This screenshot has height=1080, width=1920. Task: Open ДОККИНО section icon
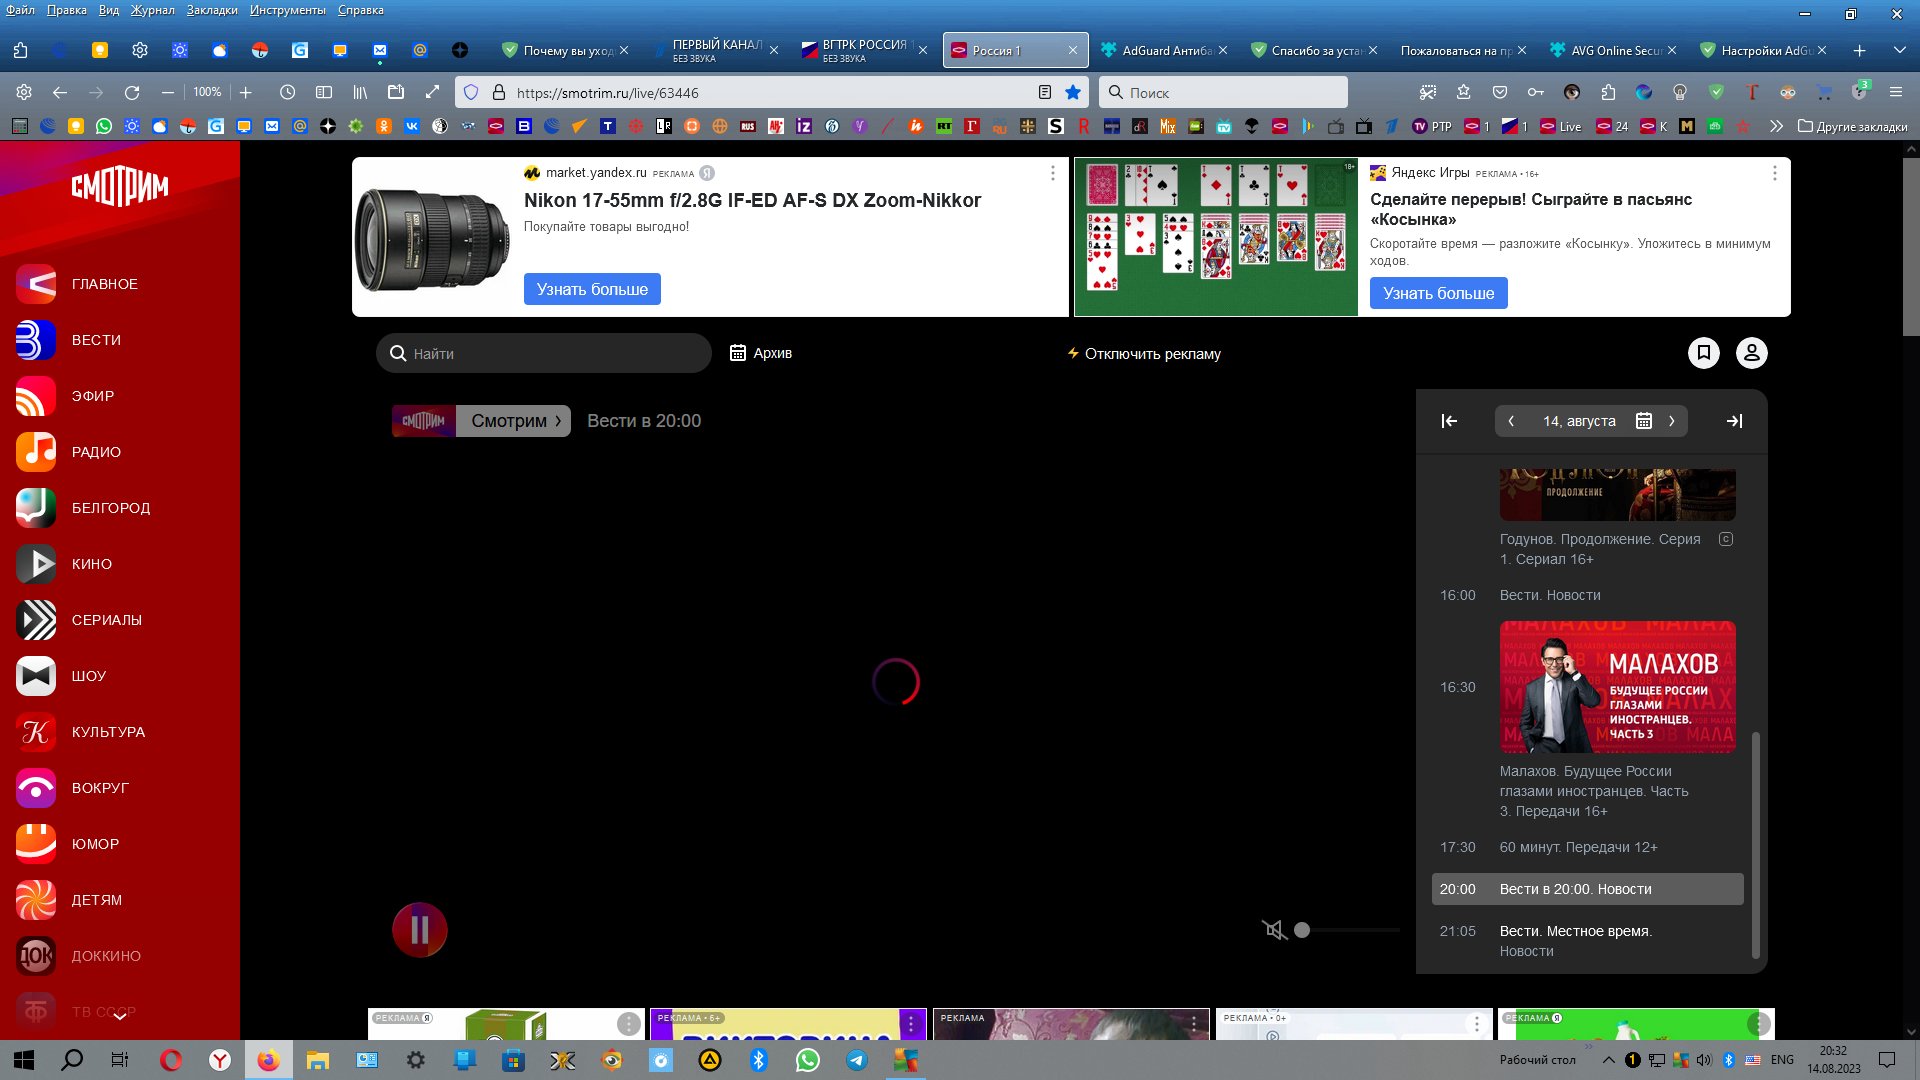click(35, 956)
